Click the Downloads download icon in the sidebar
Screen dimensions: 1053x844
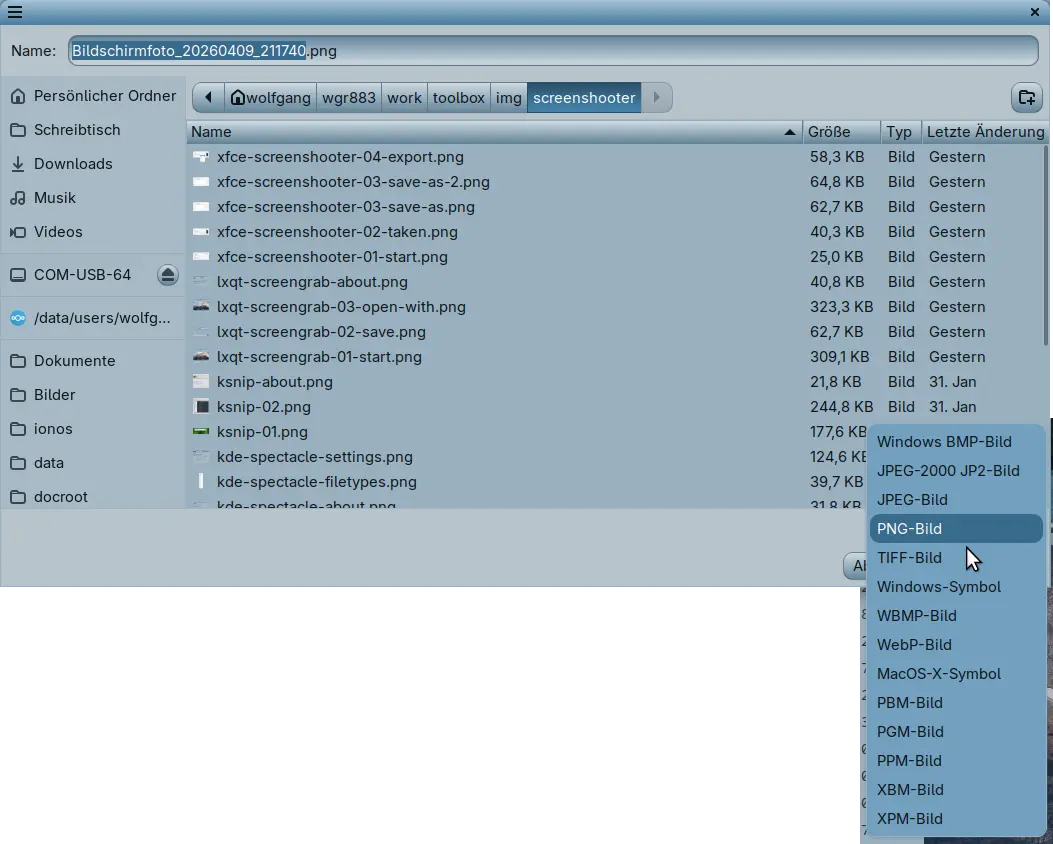18,164
